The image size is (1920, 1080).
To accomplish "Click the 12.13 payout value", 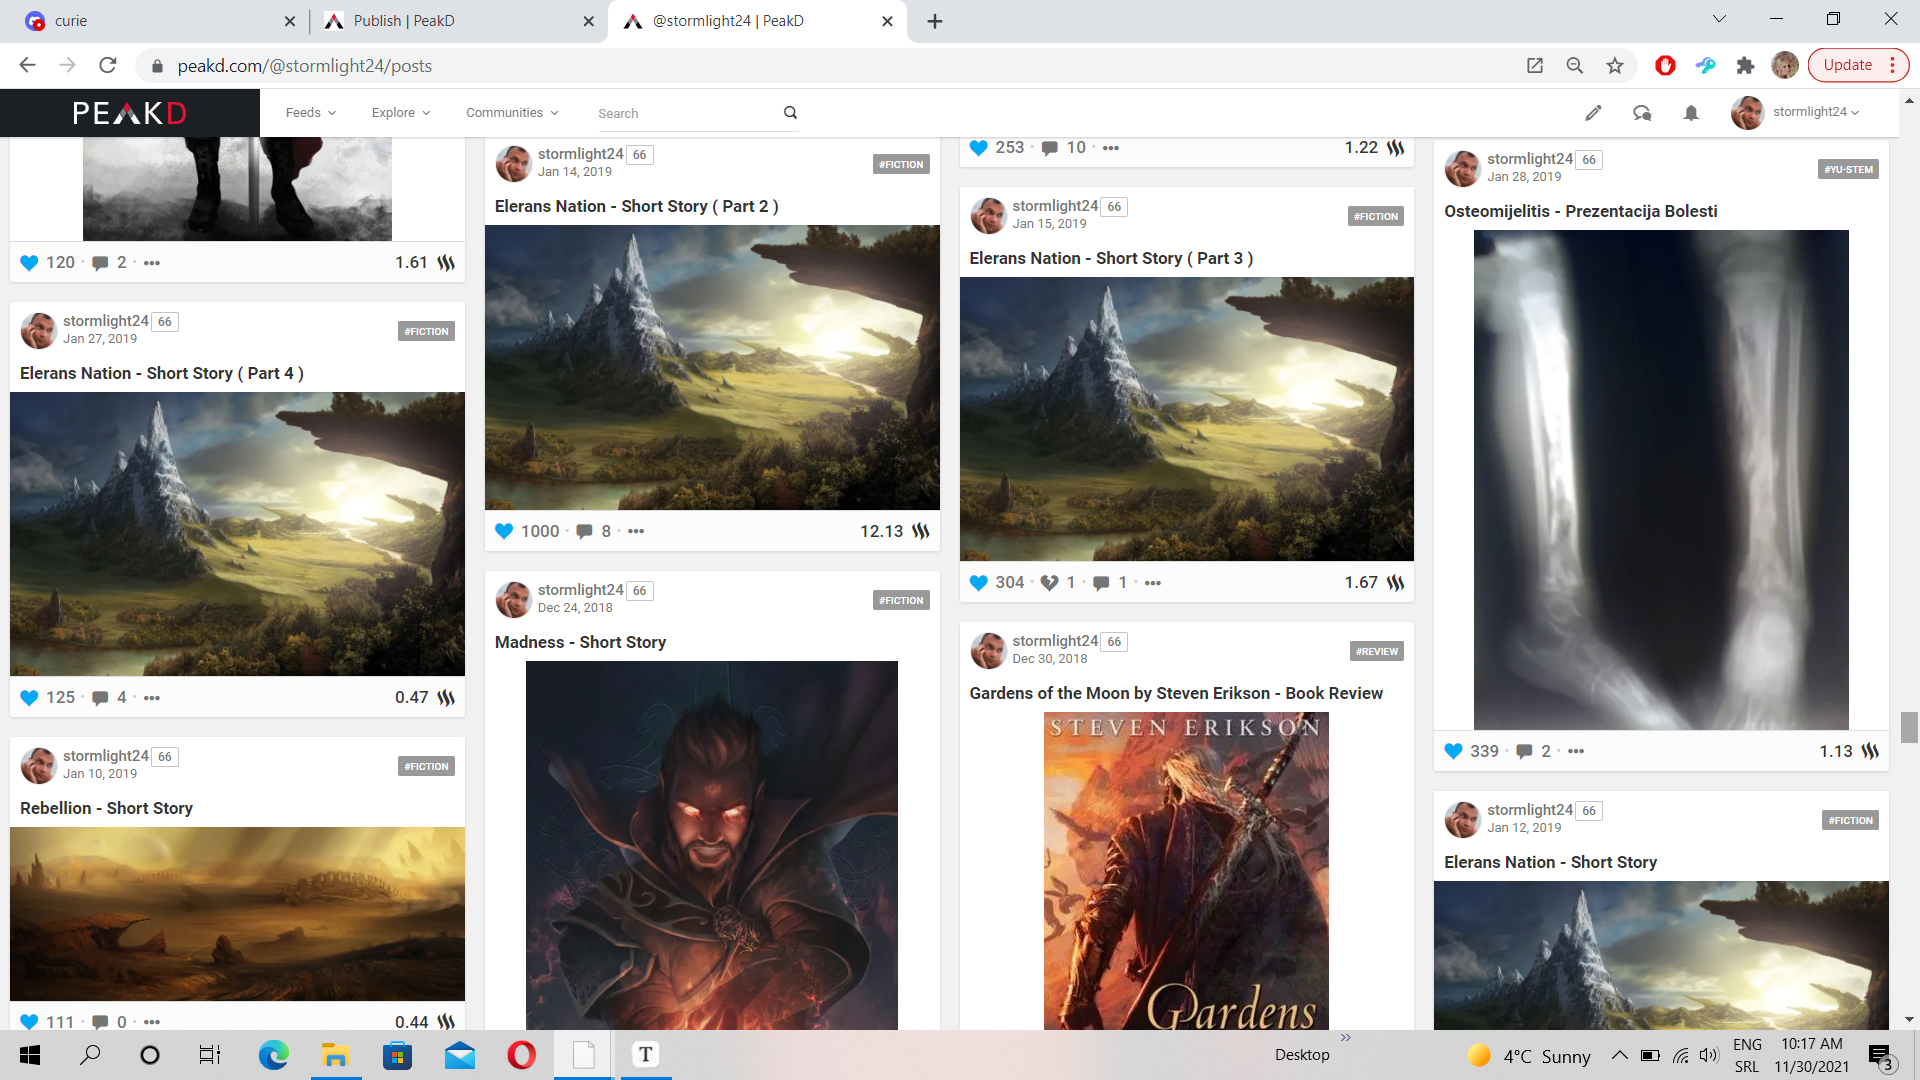I will (881, 531).
